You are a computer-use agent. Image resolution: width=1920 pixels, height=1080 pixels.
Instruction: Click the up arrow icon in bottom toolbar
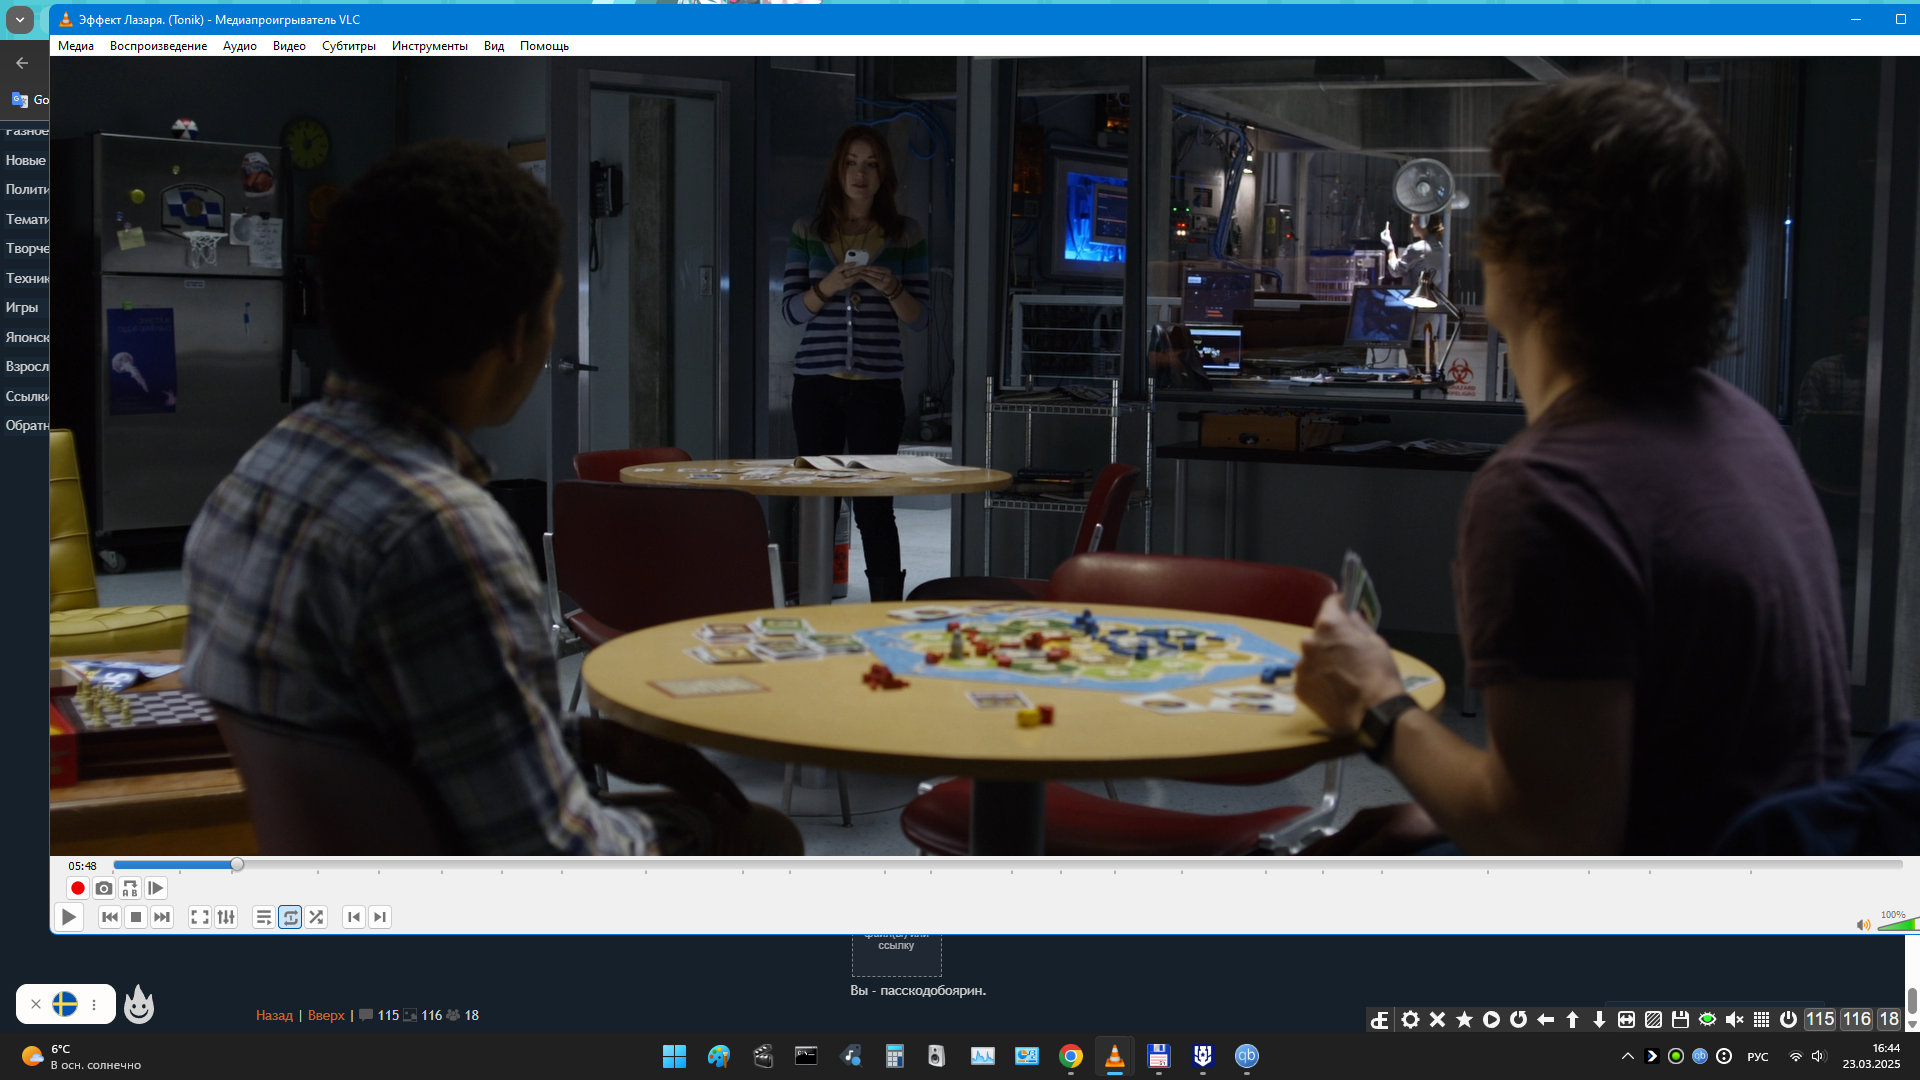click(1572, 1019)
